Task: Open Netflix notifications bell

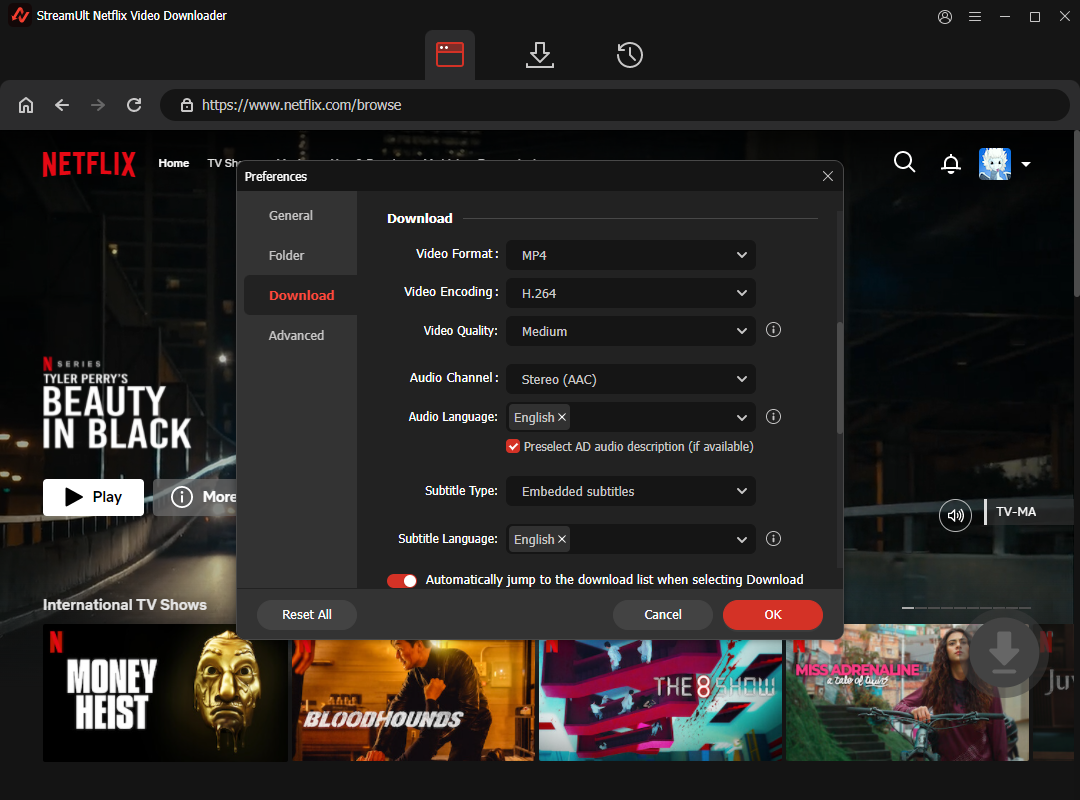Action: [x=951, y=164]
